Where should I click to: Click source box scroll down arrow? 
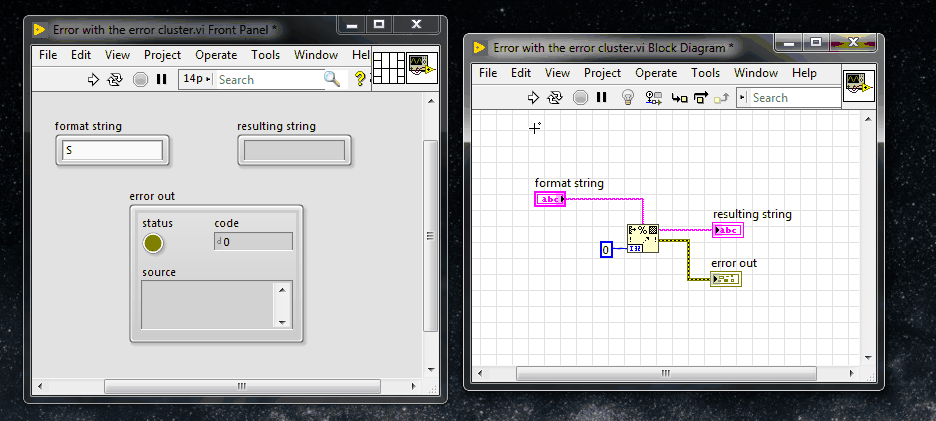click(x=283, y=321)
